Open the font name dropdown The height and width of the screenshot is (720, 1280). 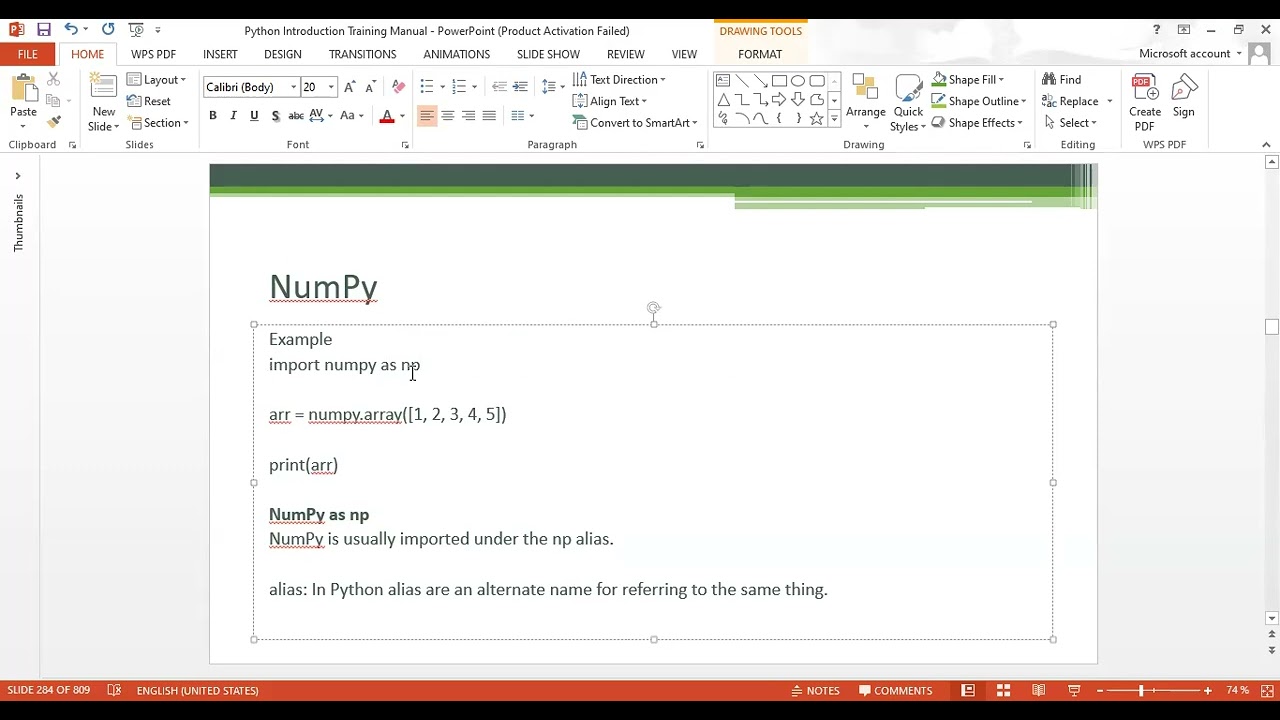[293, 87]
